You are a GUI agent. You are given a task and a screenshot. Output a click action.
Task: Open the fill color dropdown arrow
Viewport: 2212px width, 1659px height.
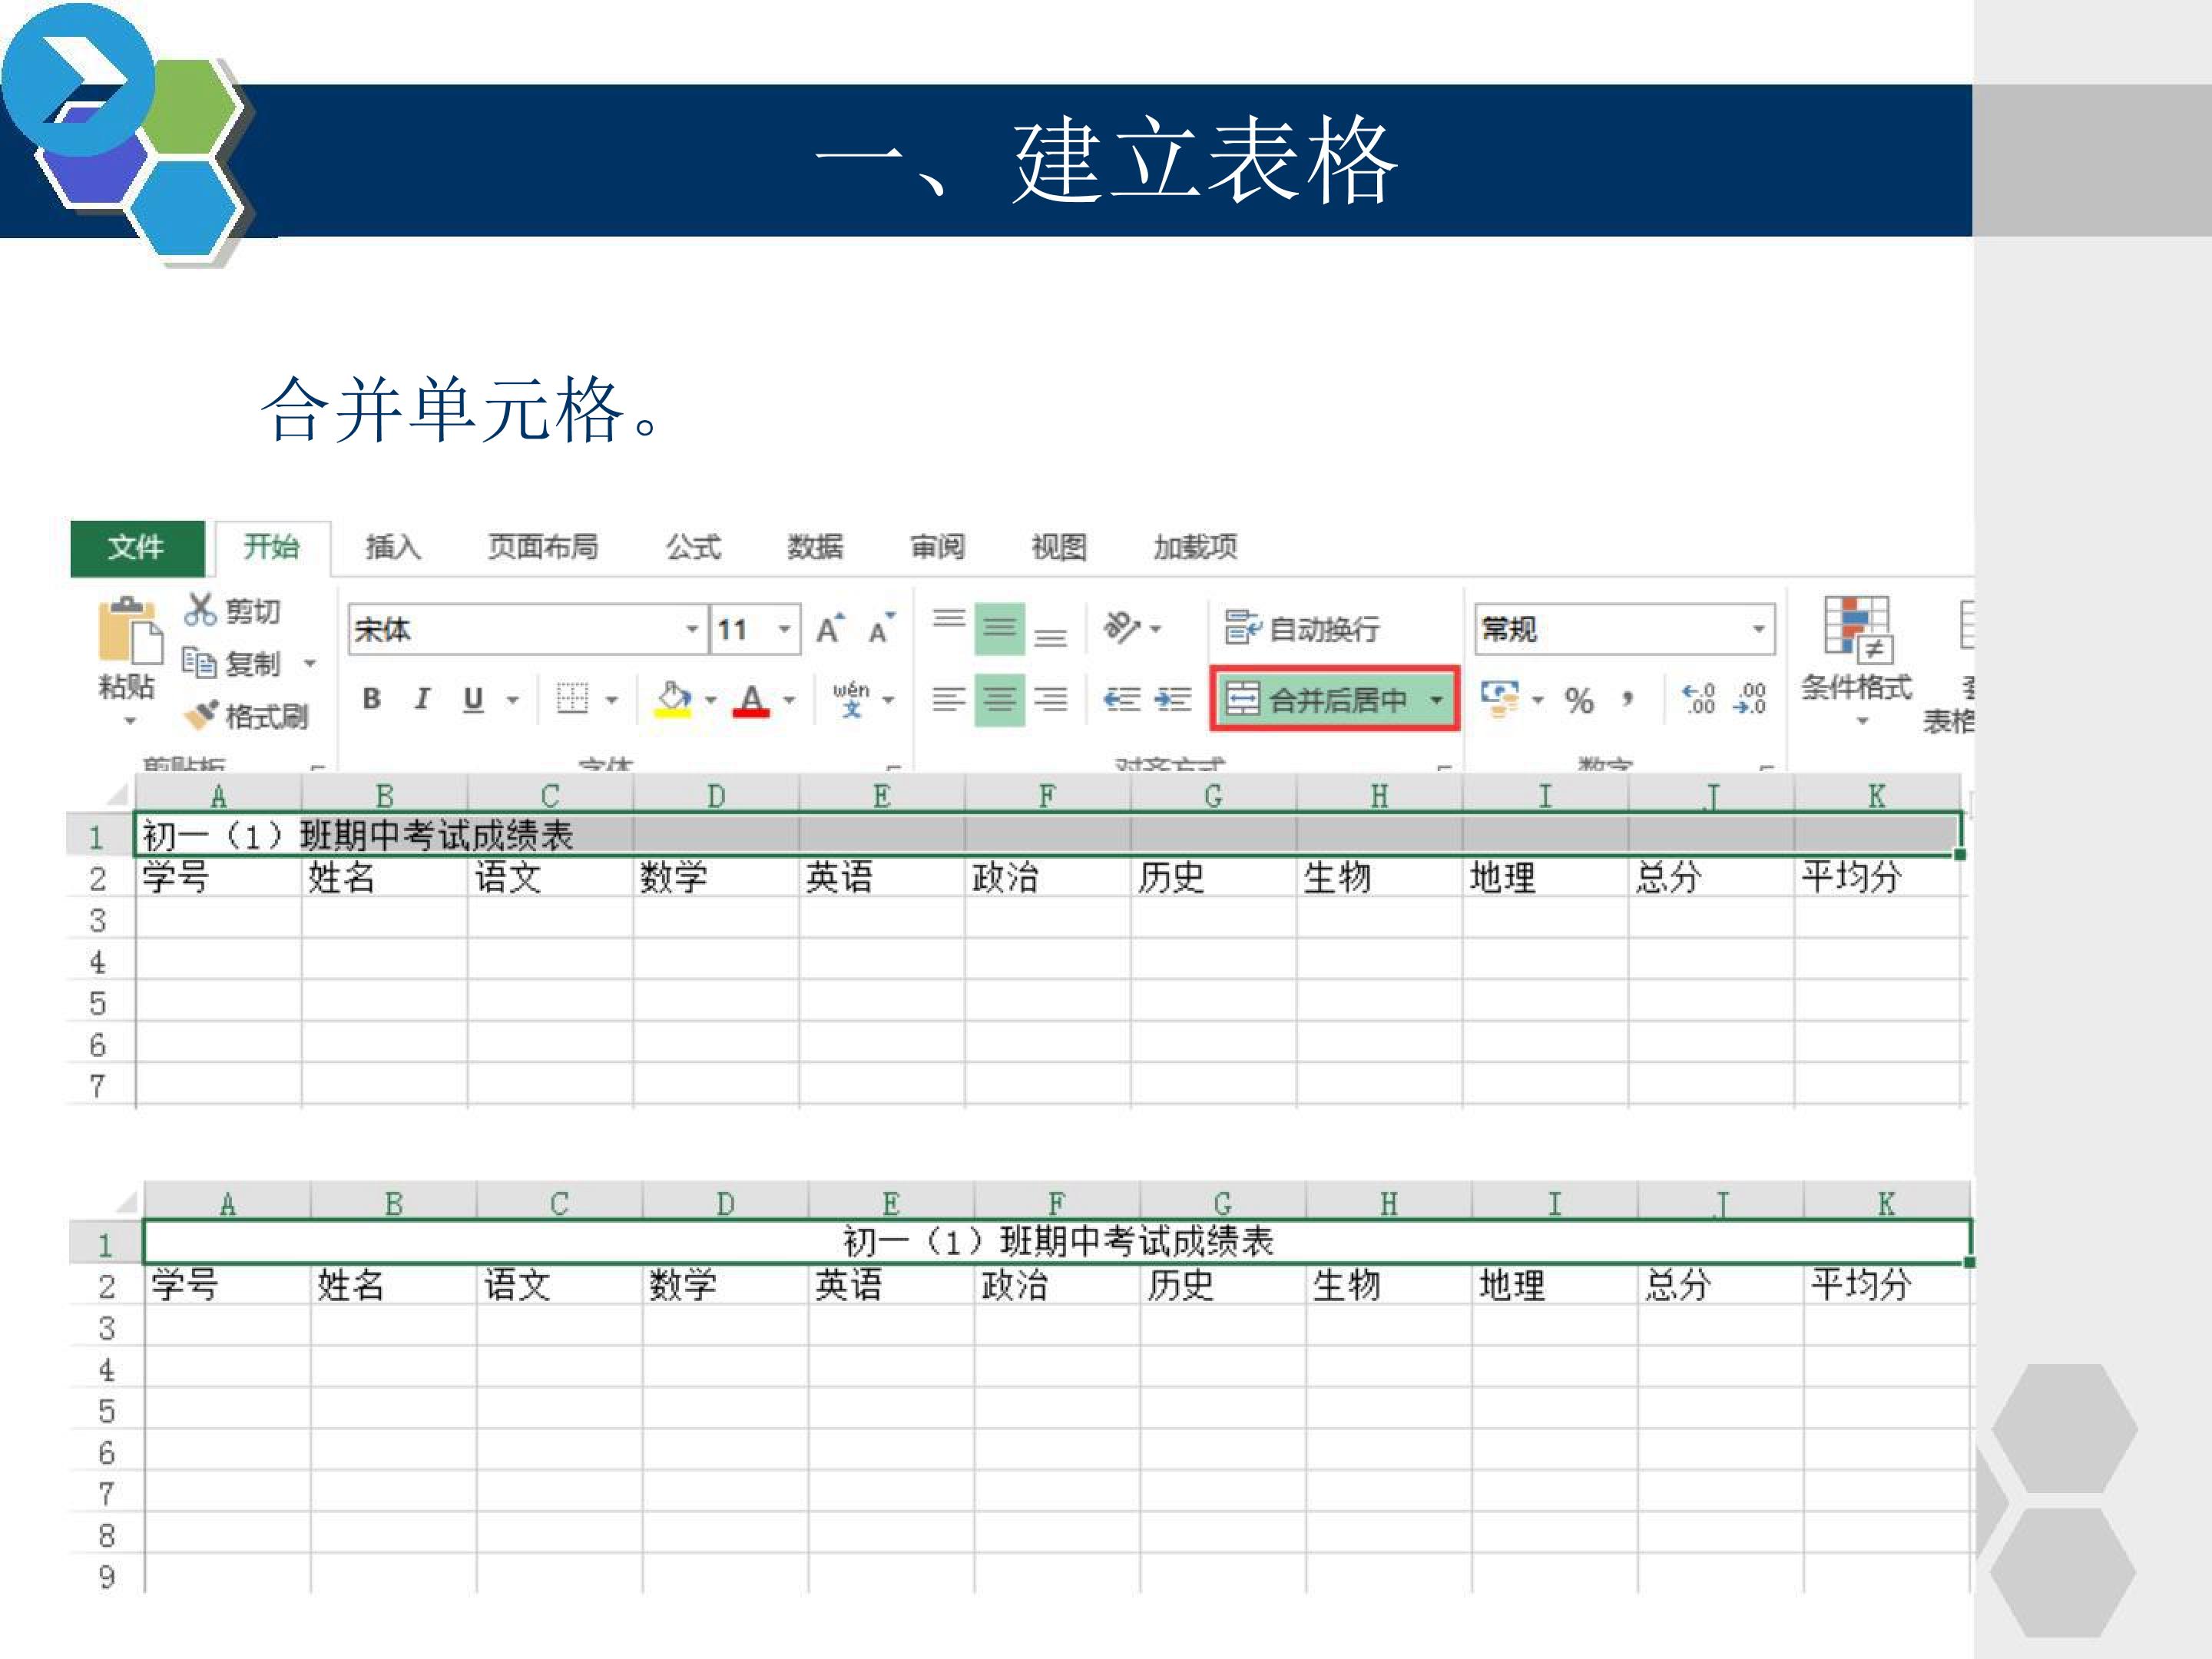click(710, 699)
